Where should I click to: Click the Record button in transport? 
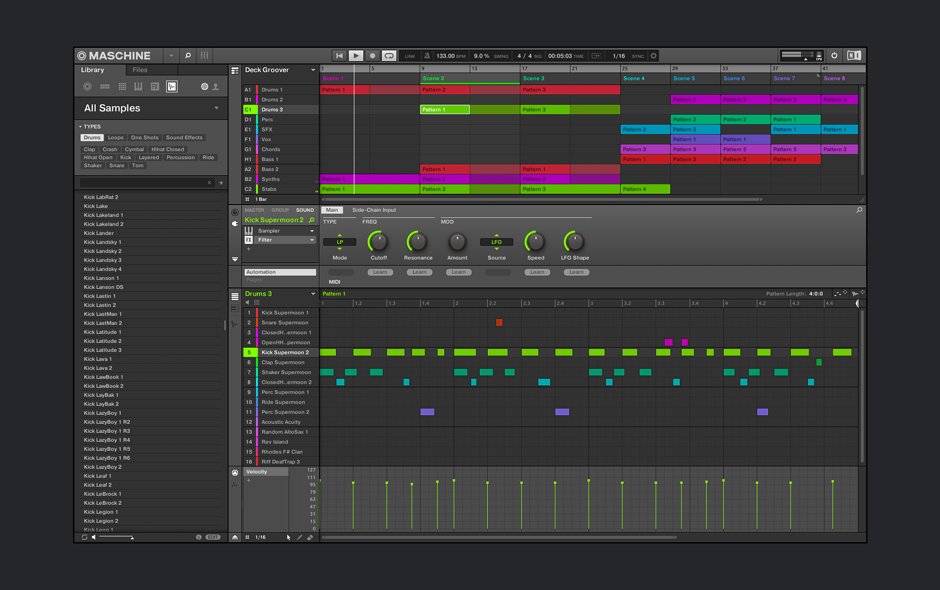[x=372, y=56]
